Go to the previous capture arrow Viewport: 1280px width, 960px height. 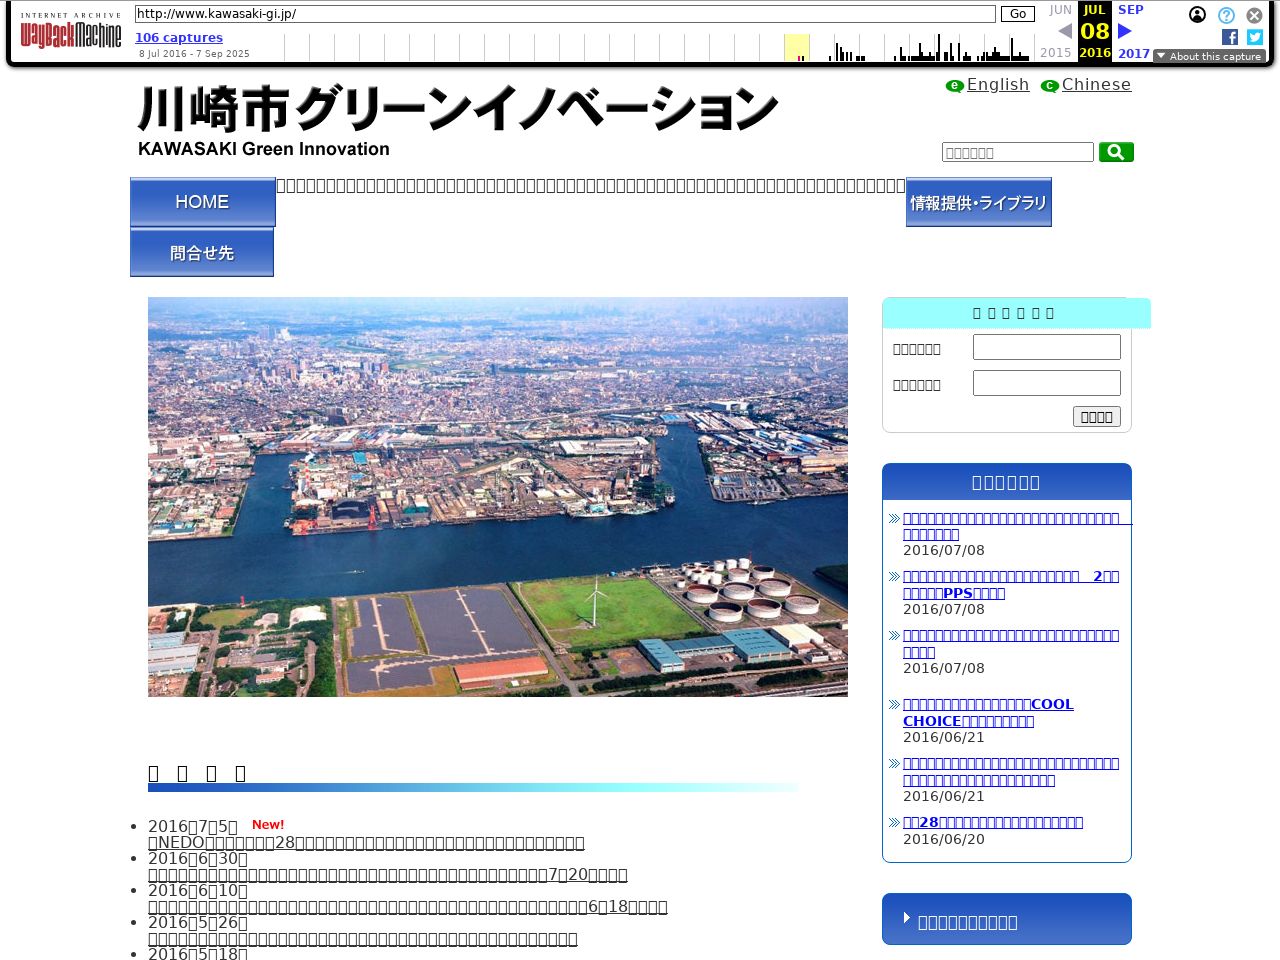point(1065,31)
